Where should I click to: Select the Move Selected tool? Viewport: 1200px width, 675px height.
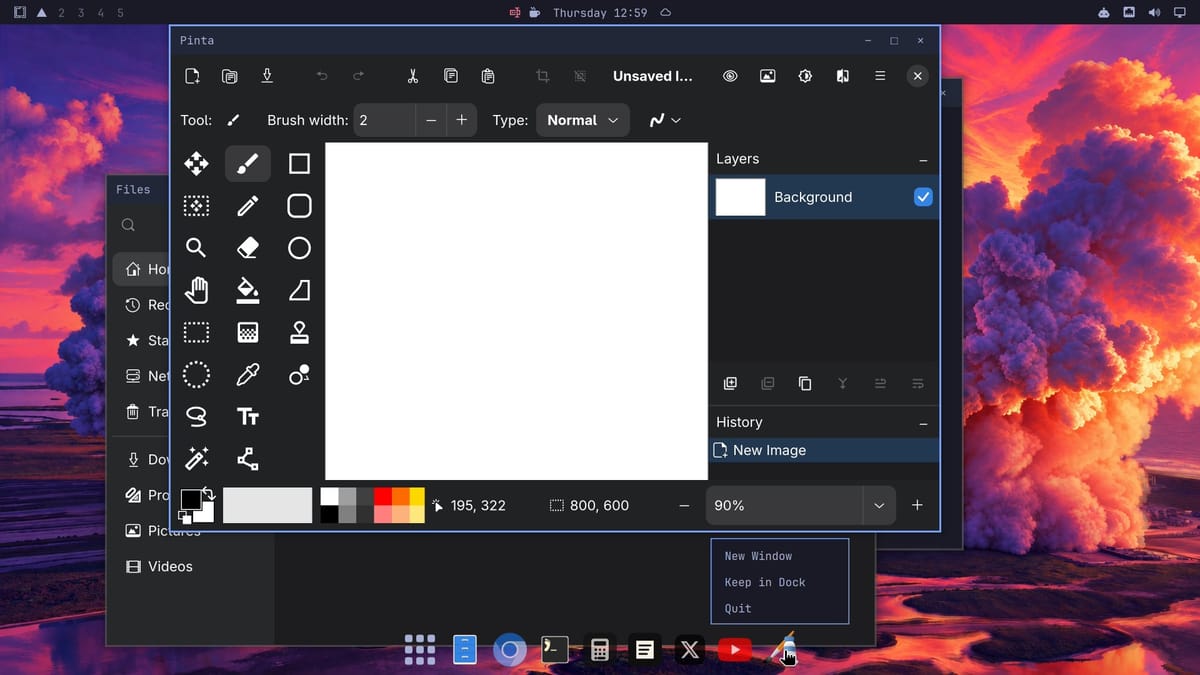click(x=197, y=163)
